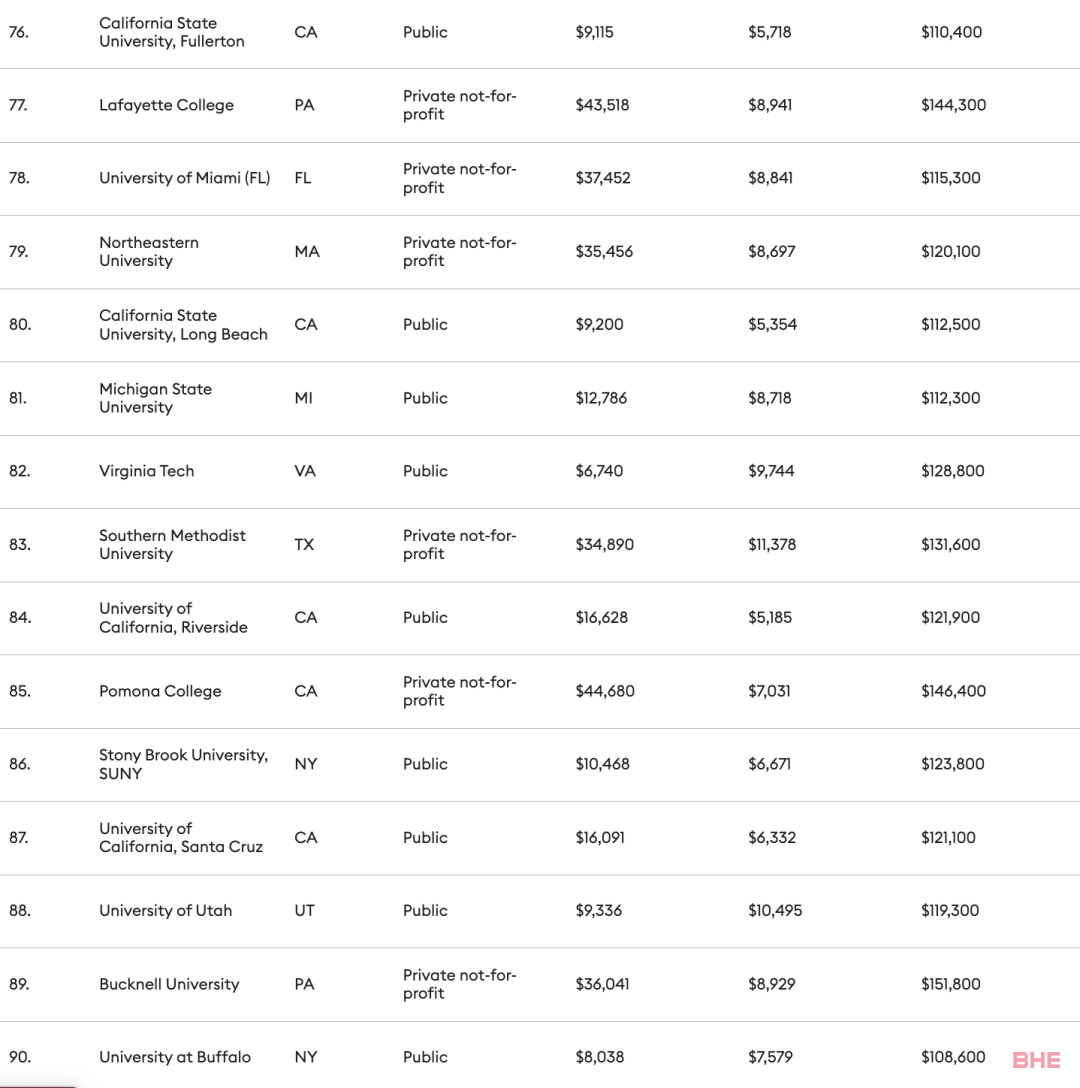The width and height of the screenshot is (1080, 1088).
Task: Select California State University, Fullerton name
Action: coord(171,32)
